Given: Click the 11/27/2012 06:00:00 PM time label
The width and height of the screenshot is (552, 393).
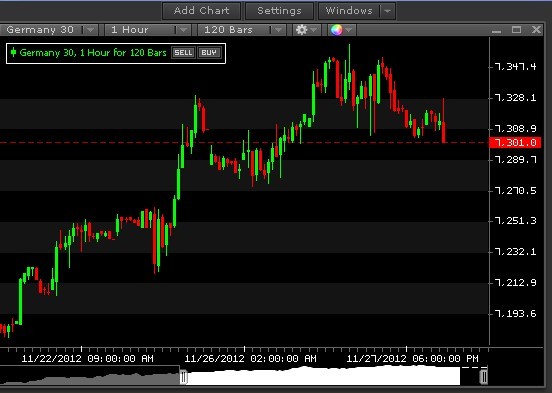Looking at the screenshot, I should (x=412, y=359).
